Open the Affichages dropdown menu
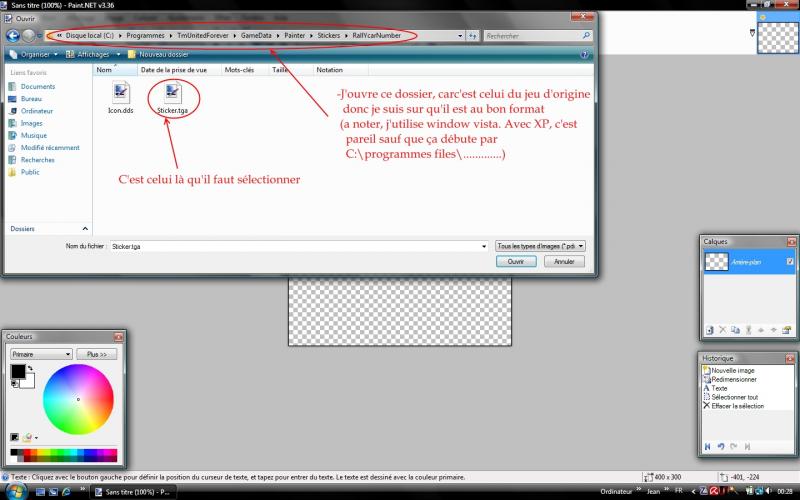800x500 pixels. click(93, 54)
